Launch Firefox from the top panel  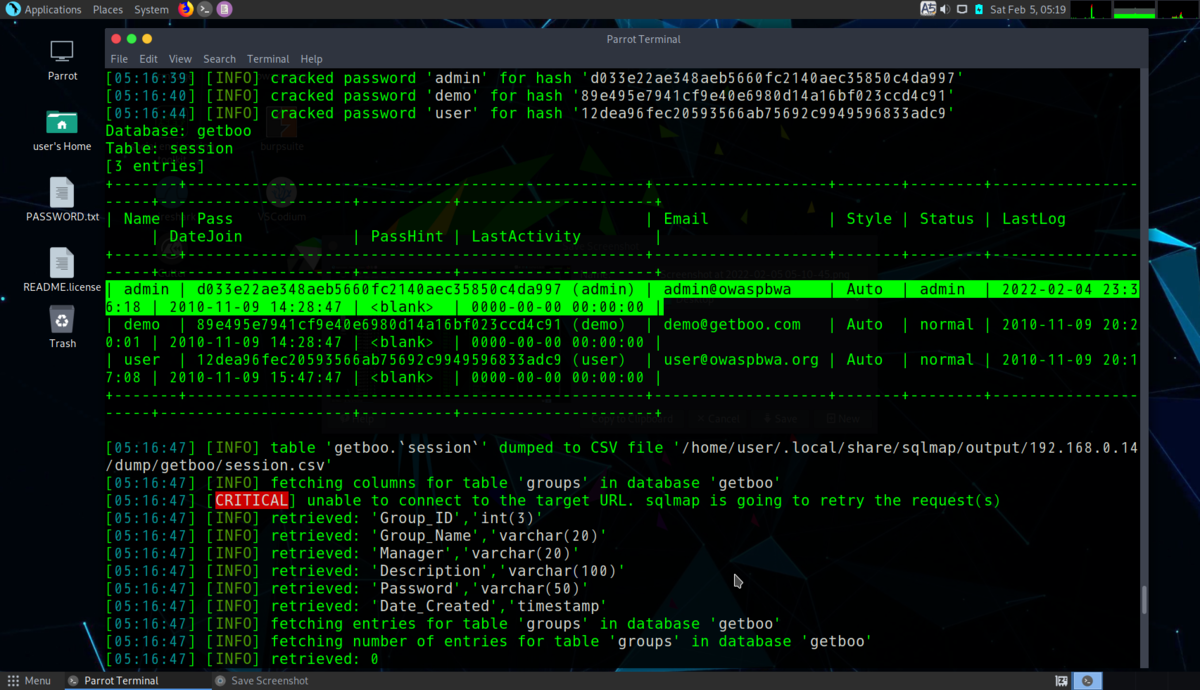point(186,9)
